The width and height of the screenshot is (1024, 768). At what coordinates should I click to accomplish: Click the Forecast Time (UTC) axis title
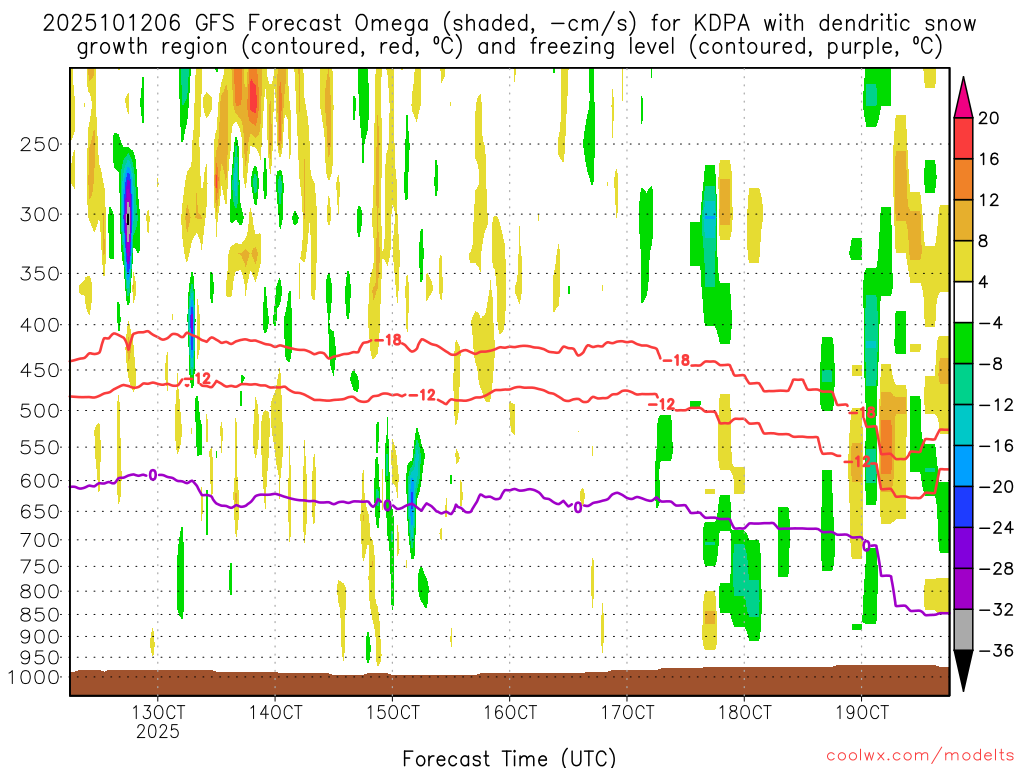coord(509,757)
